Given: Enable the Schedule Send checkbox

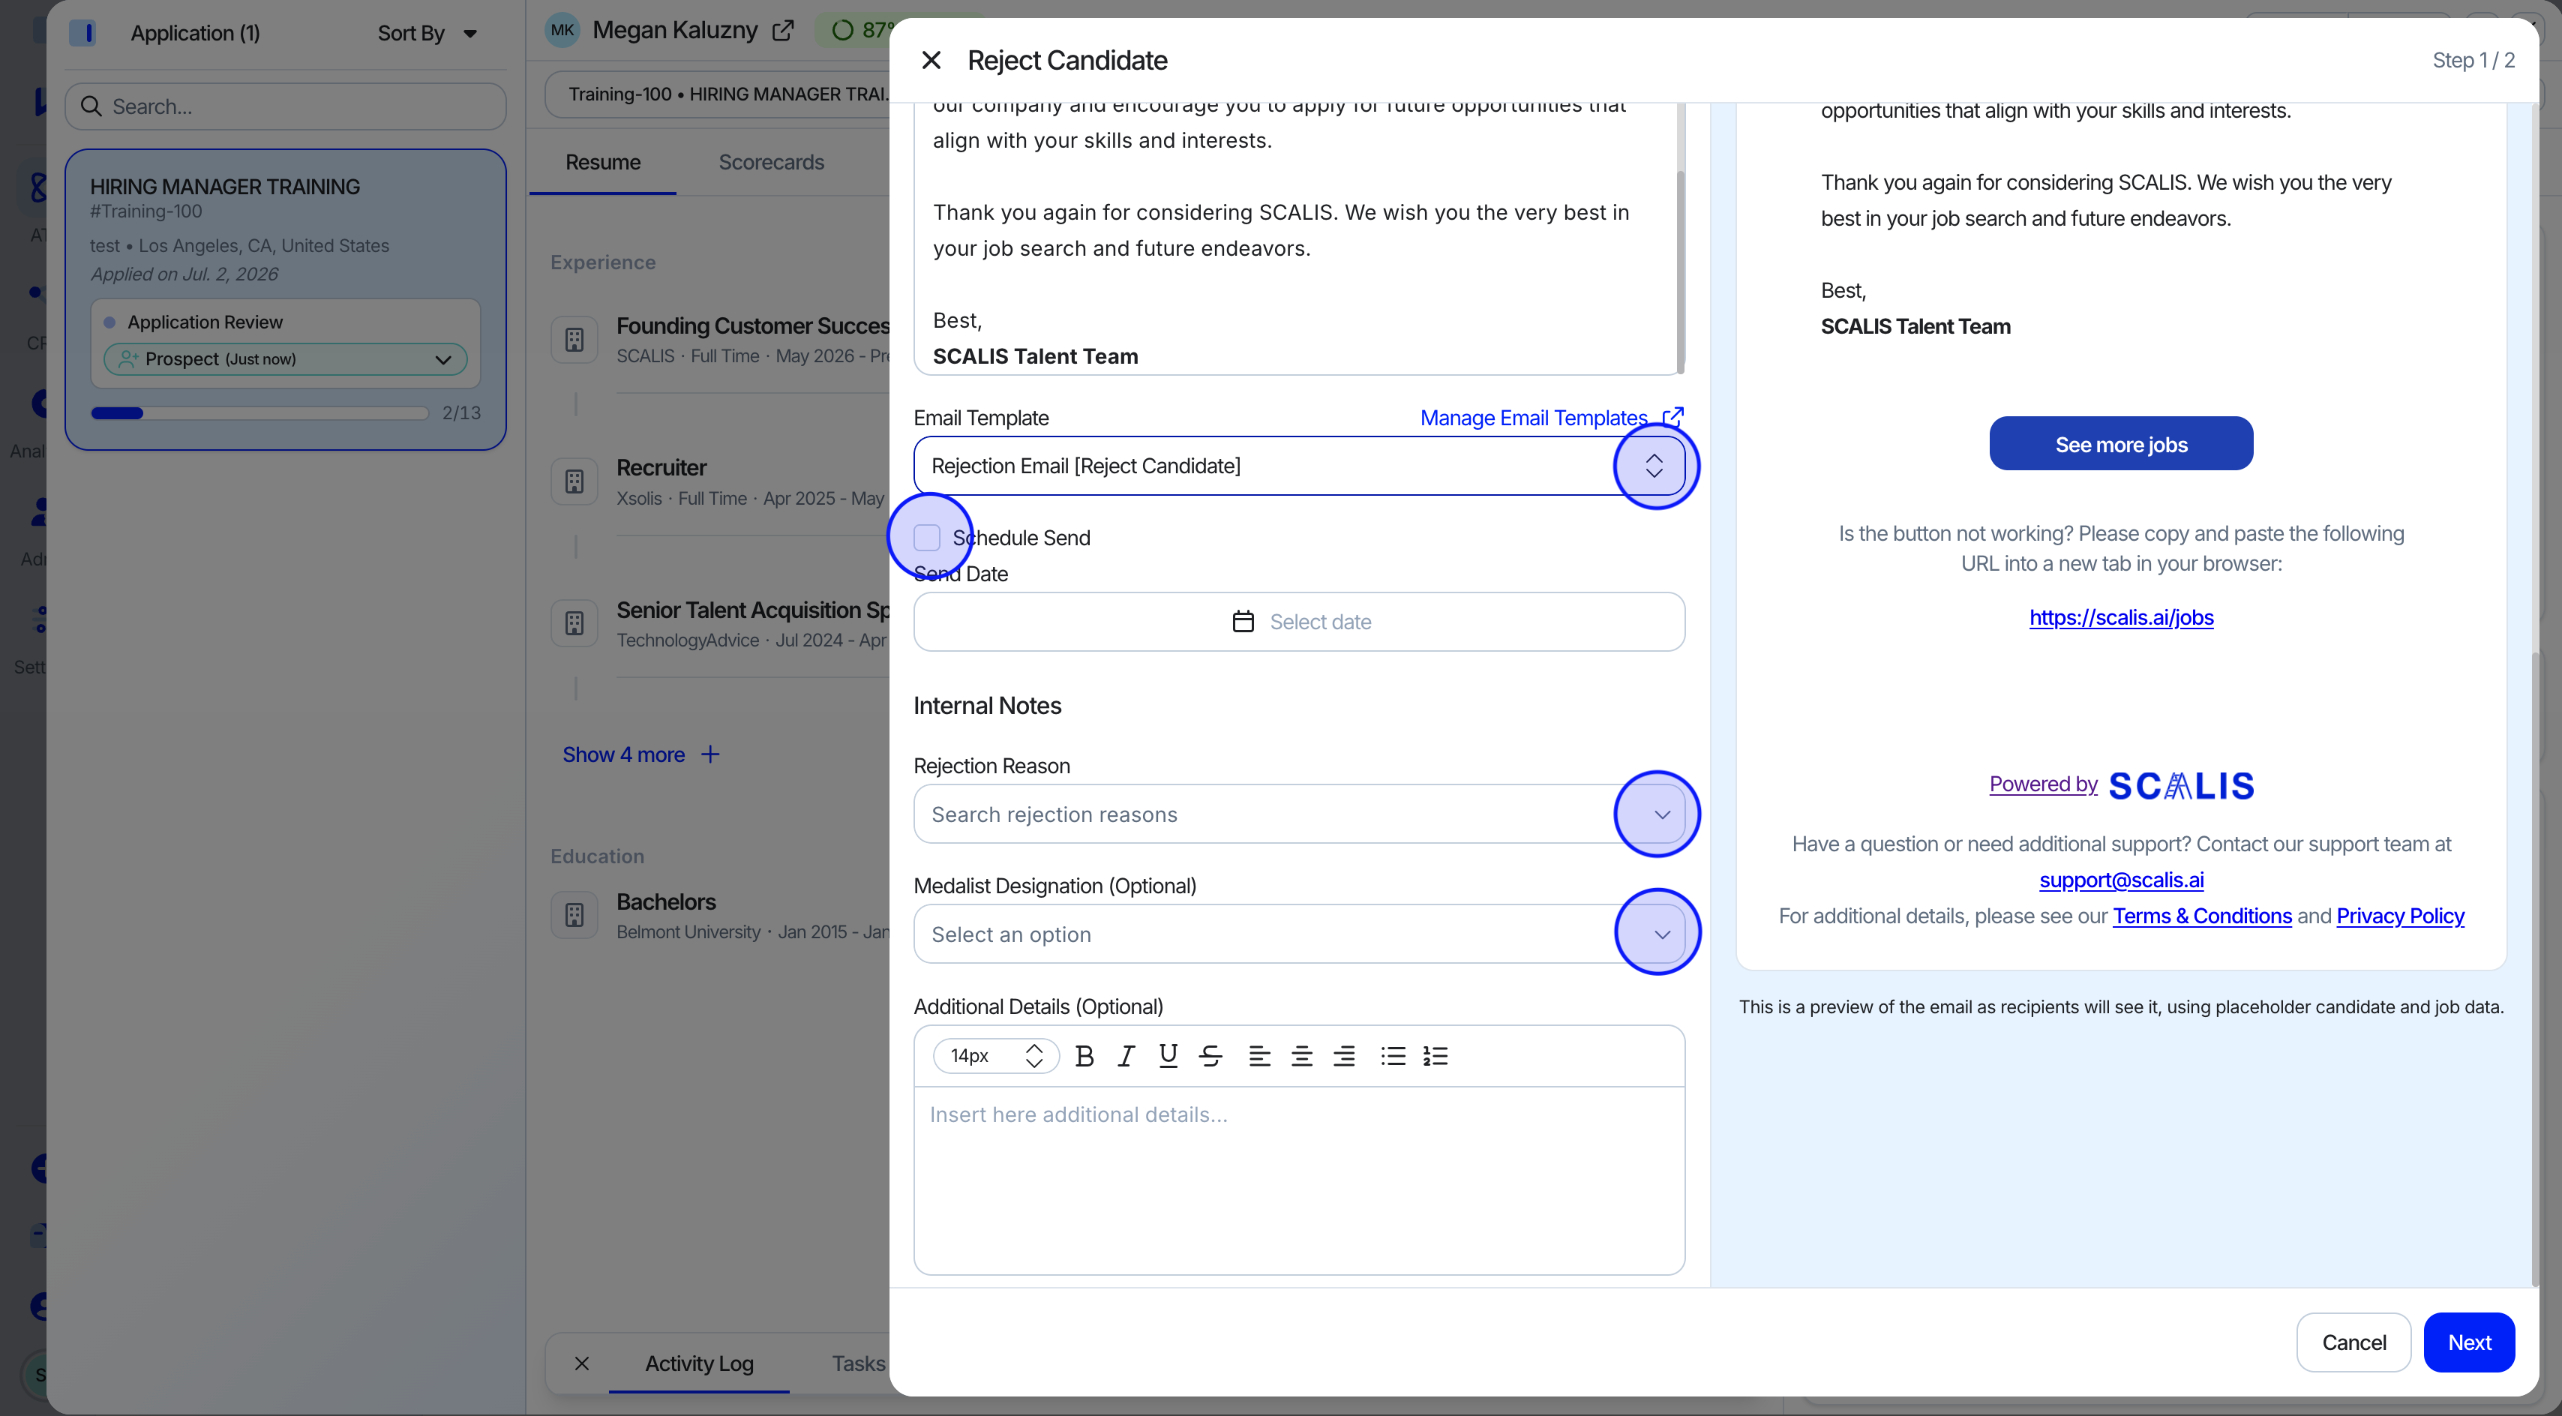Looking at the screenshot, I should pyautogui.click(x=927, y=537).
